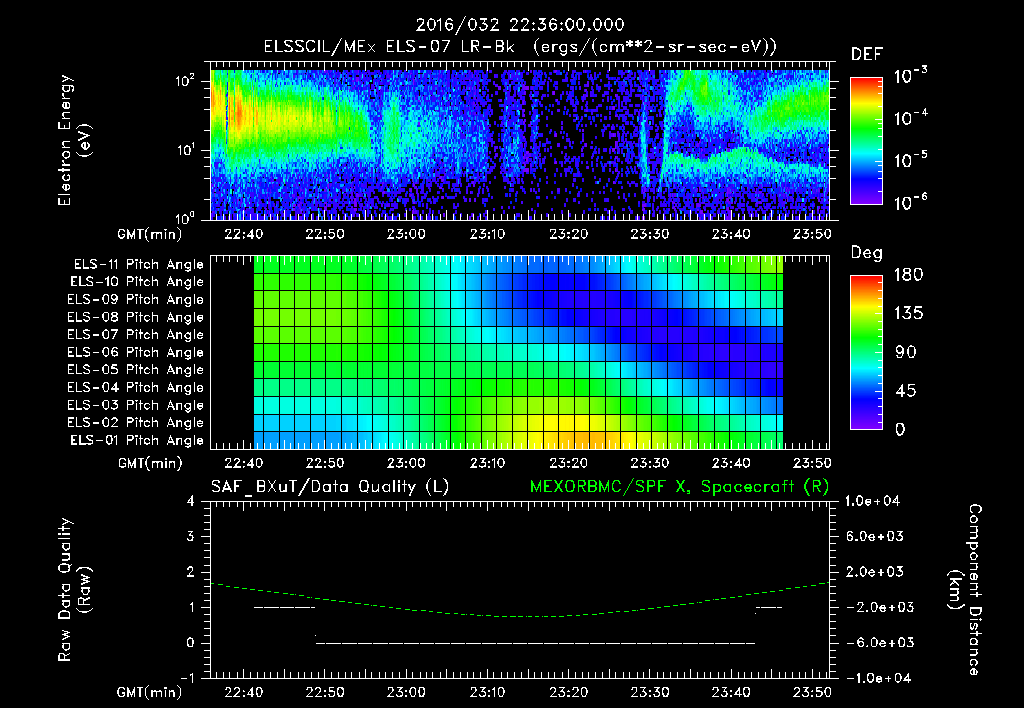
Task: Click the 22:40 tick label under the spectrogram
Action: (x=244, y=234)
